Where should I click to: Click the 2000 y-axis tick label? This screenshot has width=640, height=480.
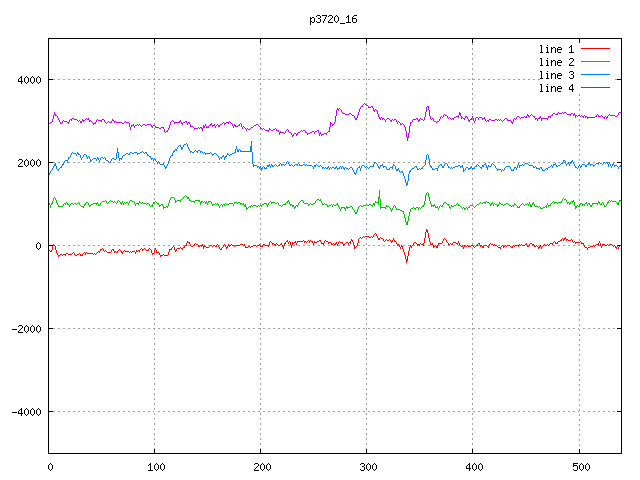coord(27,163)
